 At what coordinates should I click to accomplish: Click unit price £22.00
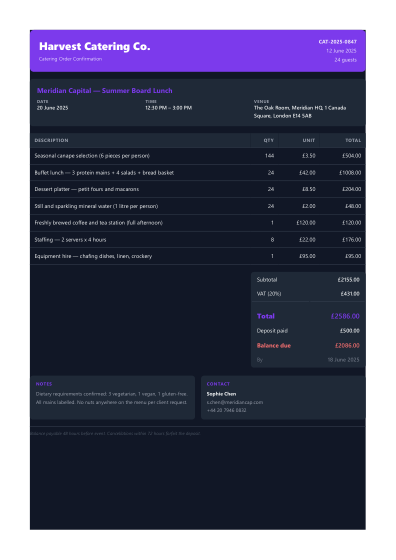pyautogui.click(x=307, y=240)
